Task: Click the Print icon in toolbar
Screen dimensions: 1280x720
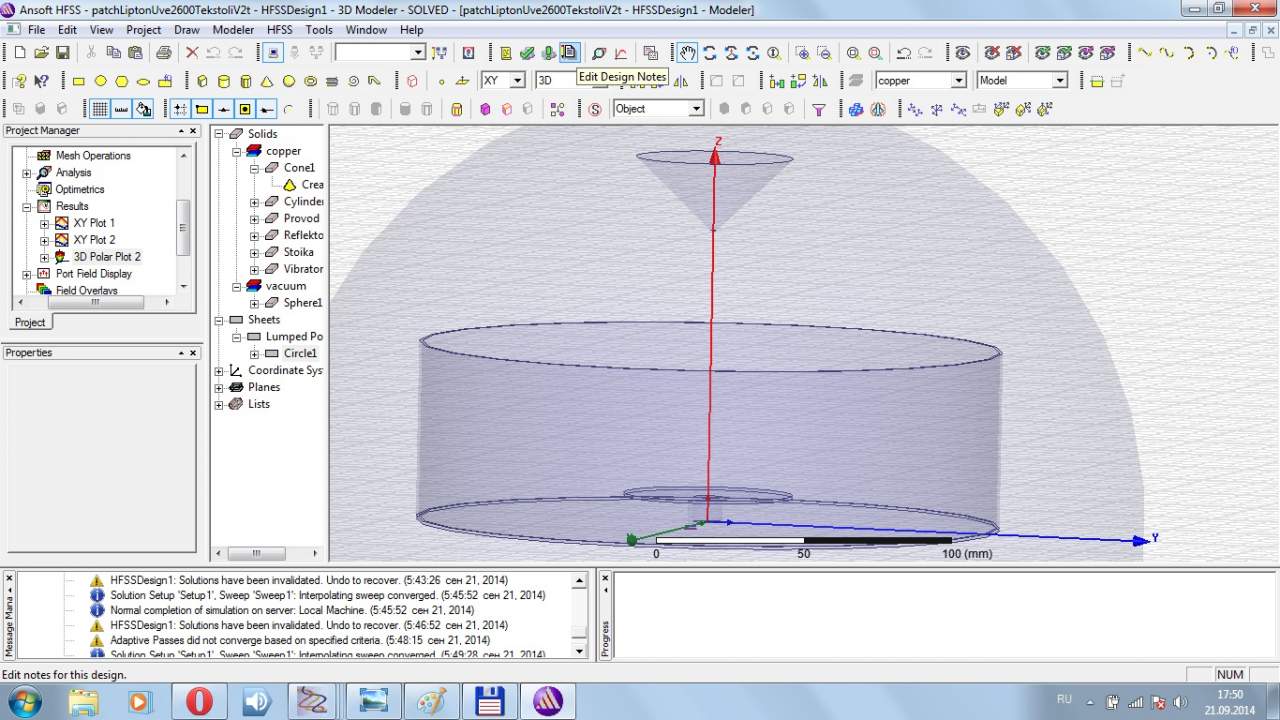Action: click(x=163, y=52)
